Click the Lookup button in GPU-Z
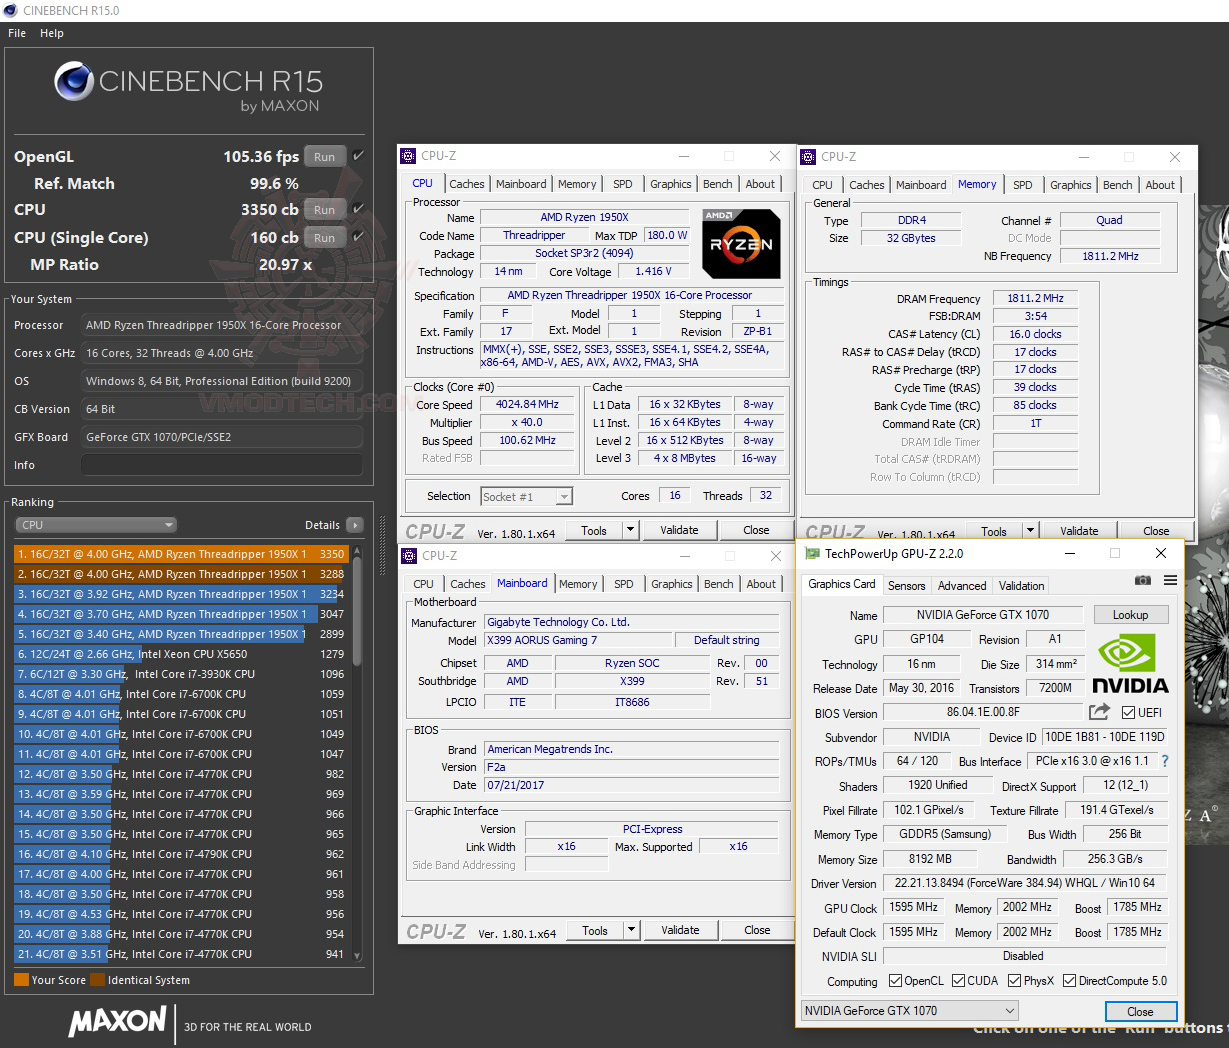The width and height of the screenshot is (1229, 1048). (x=1130, y=614)
